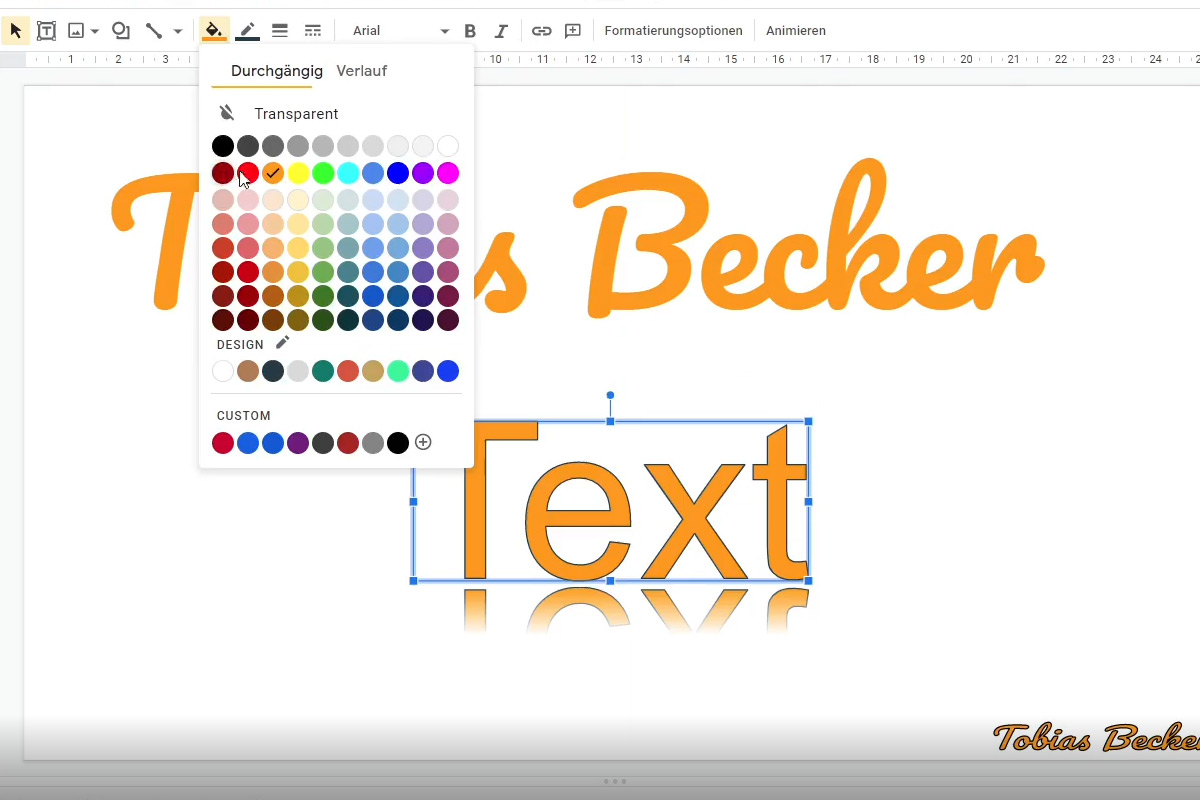Switch to the Durchgängig tab
The width and height of the screenshot is (1200, 800).
click(276, 71)
